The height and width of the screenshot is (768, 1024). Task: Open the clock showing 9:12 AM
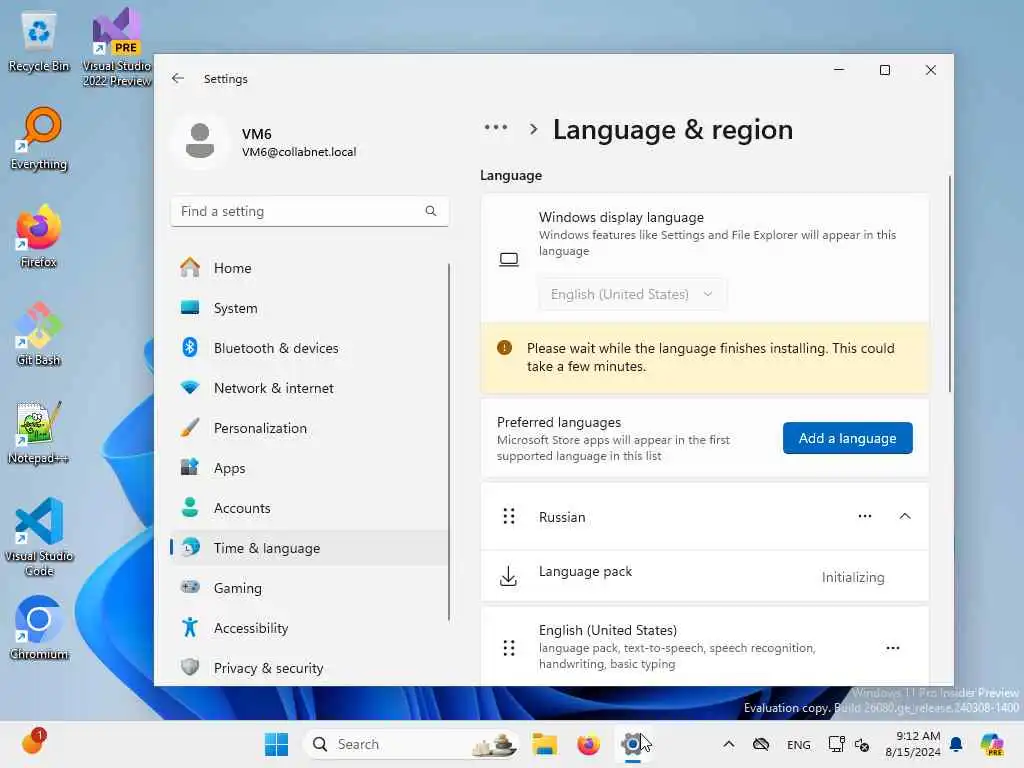point(912,744)
